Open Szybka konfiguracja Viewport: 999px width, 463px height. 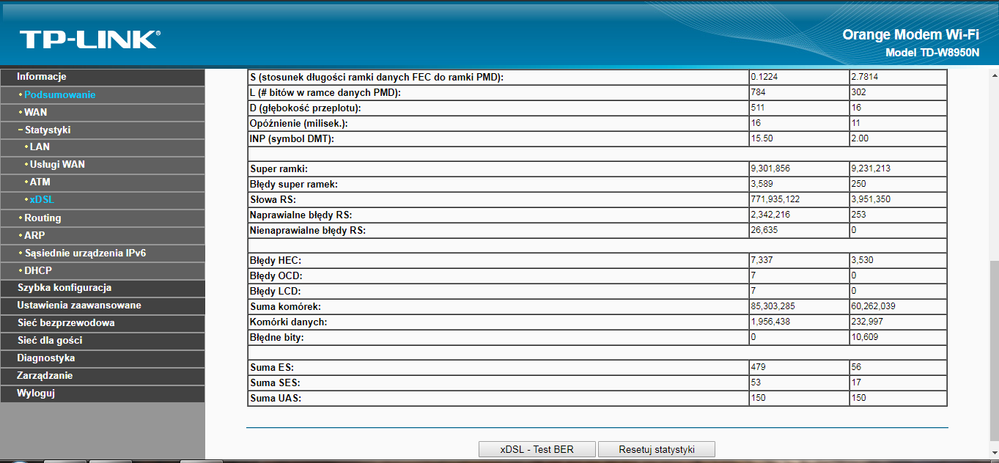[x=103, y=288]
